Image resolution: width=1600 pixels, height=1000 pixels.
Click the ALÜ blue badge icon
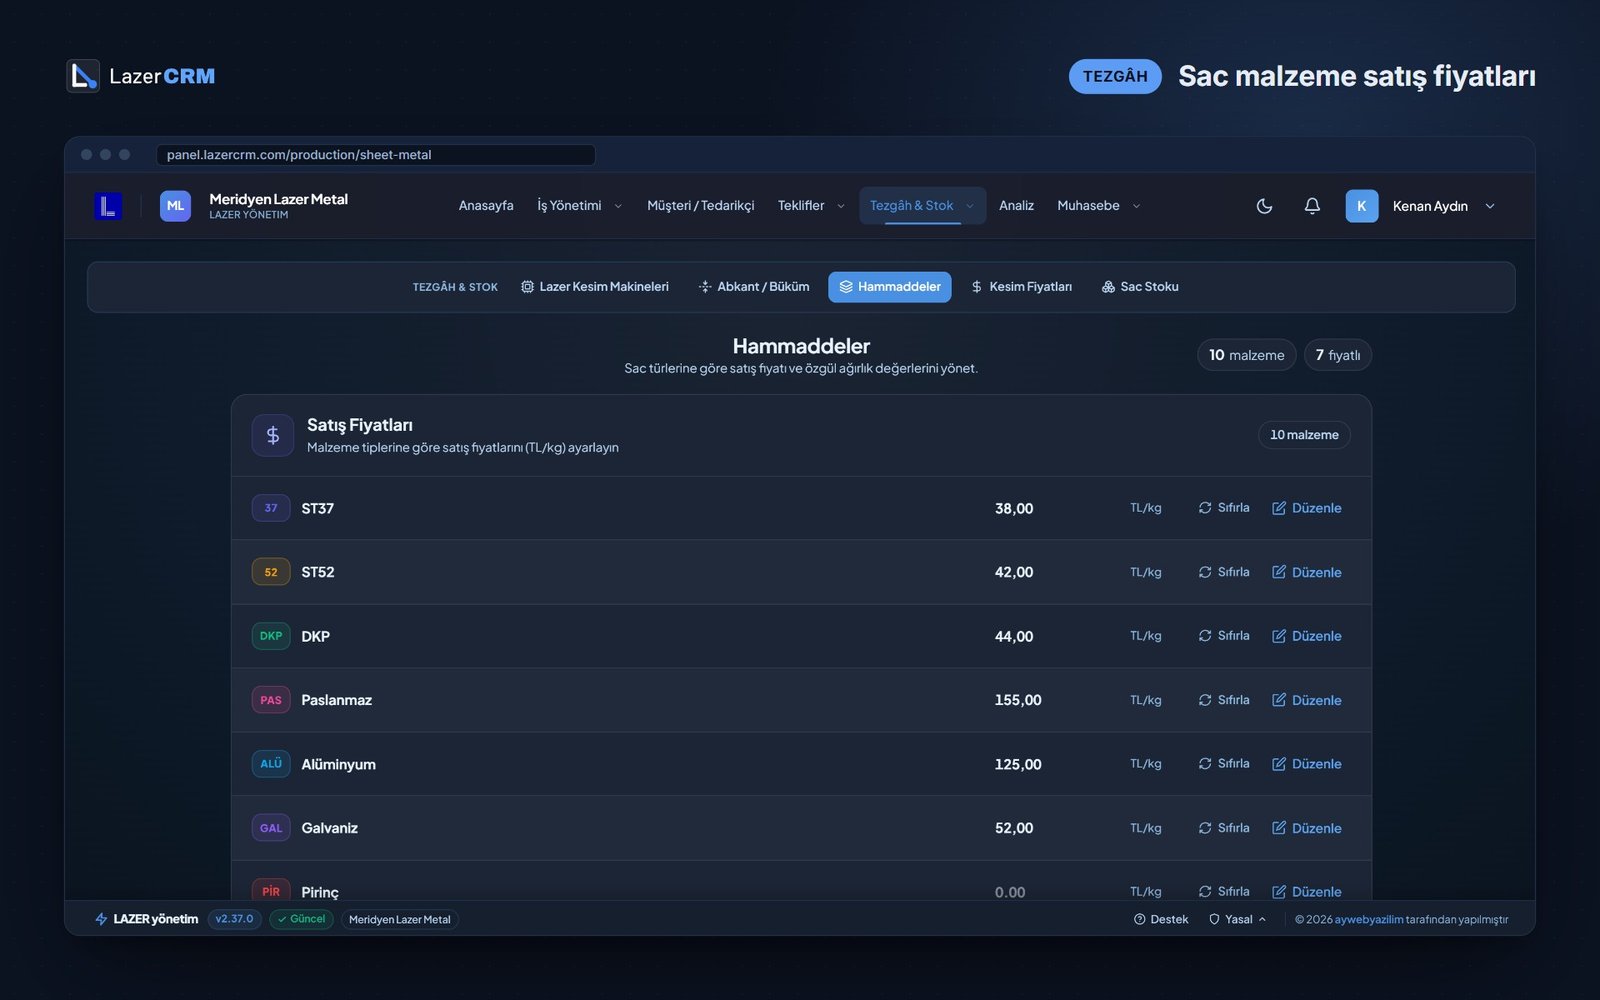pos(271,764)
